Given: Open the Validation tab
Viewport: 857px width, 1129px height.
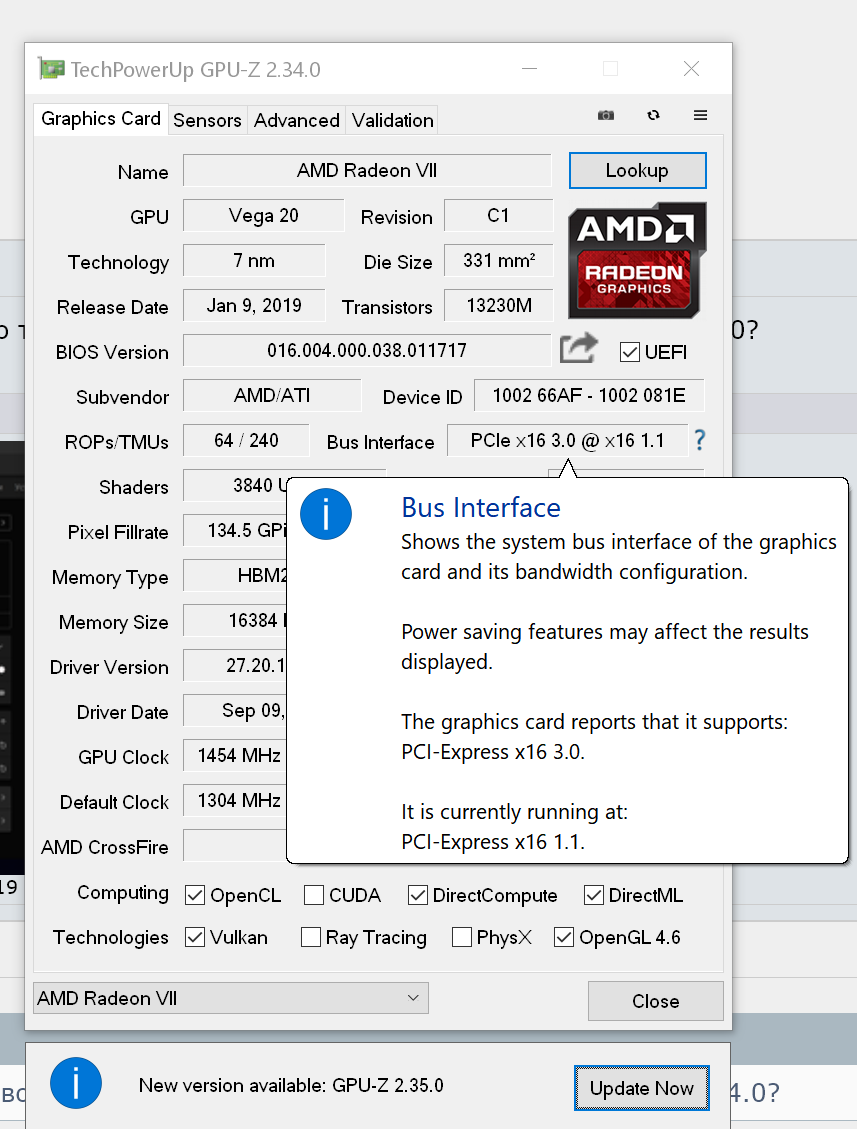Looking at the screenshot, I should point(392,120).
